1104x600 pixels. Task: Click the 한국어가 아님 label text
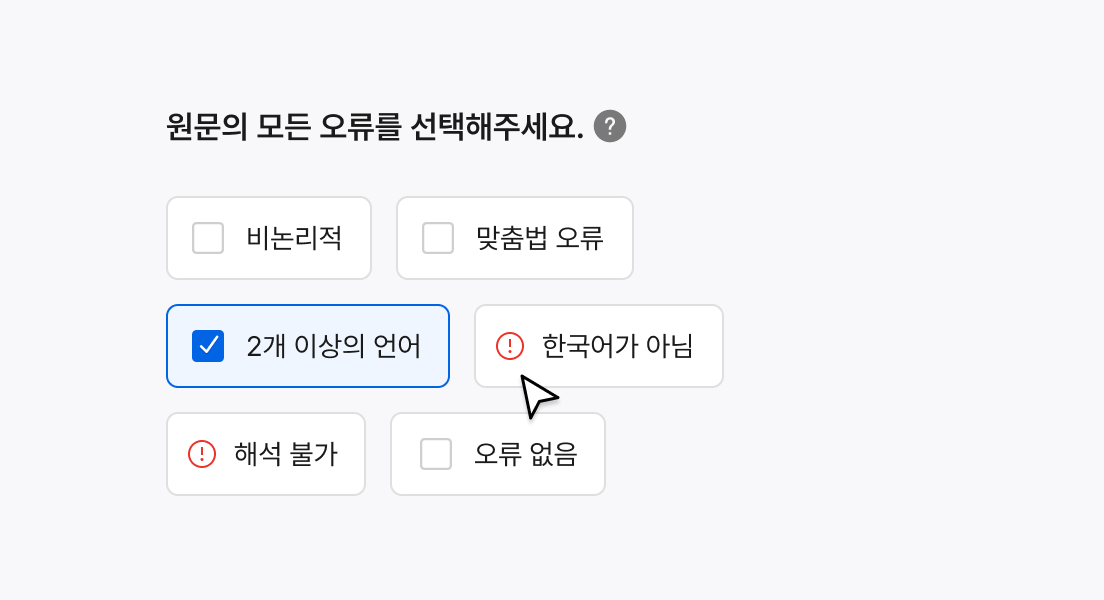click(617, 346)
